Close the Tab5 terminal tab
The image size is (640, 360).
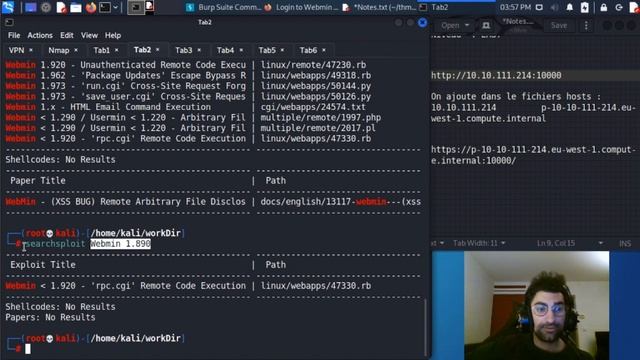tap(282, 50)
